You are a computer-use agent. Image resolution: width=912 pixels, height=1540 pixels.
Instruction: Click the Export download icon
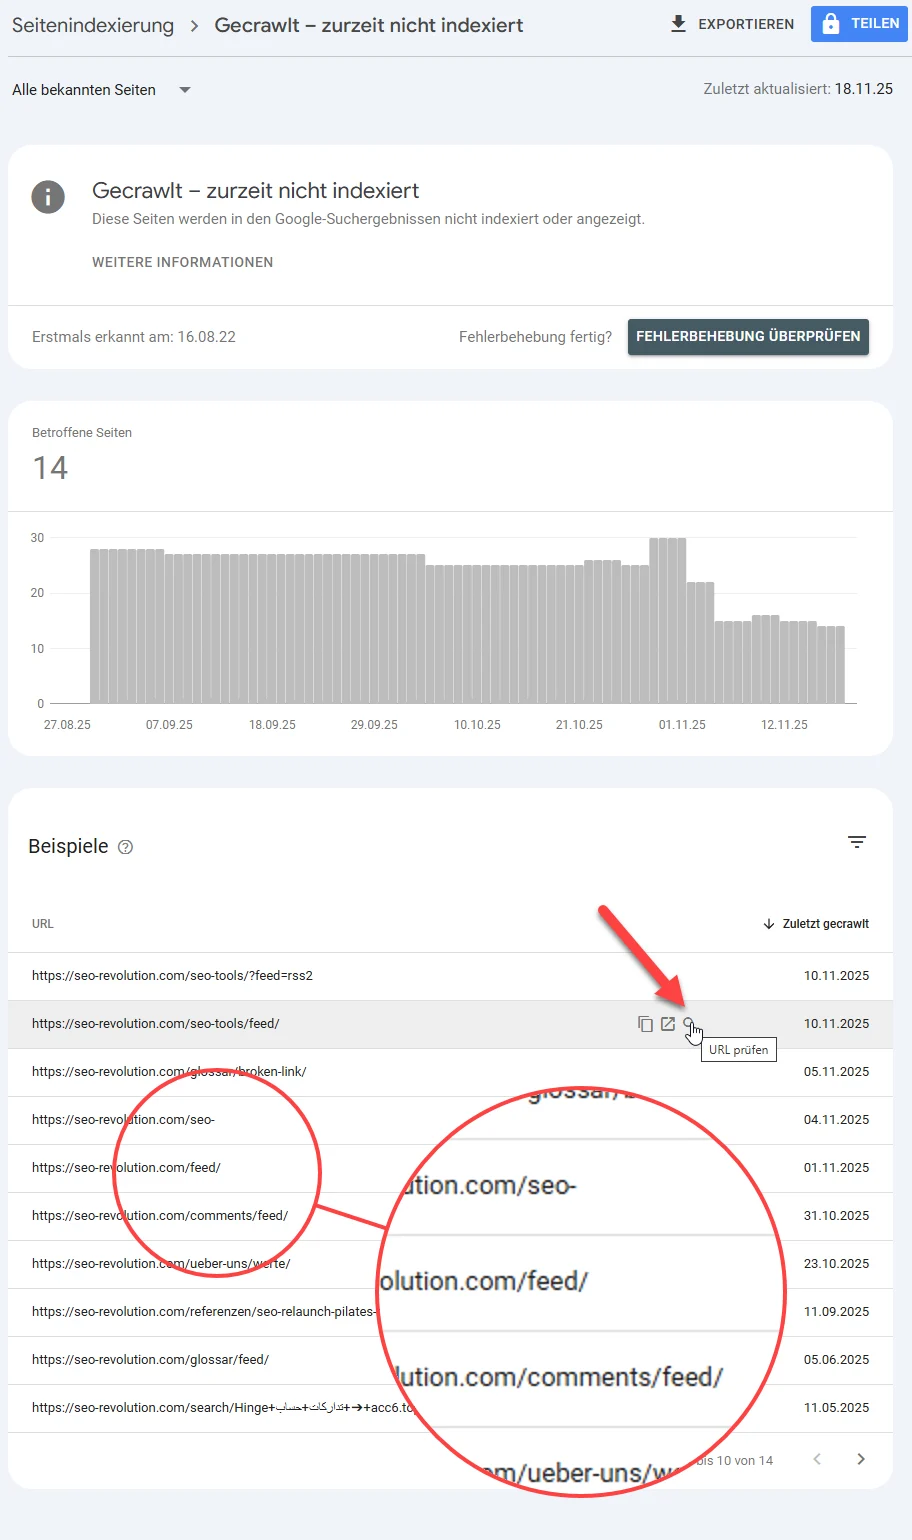click(x=681, y=23)
